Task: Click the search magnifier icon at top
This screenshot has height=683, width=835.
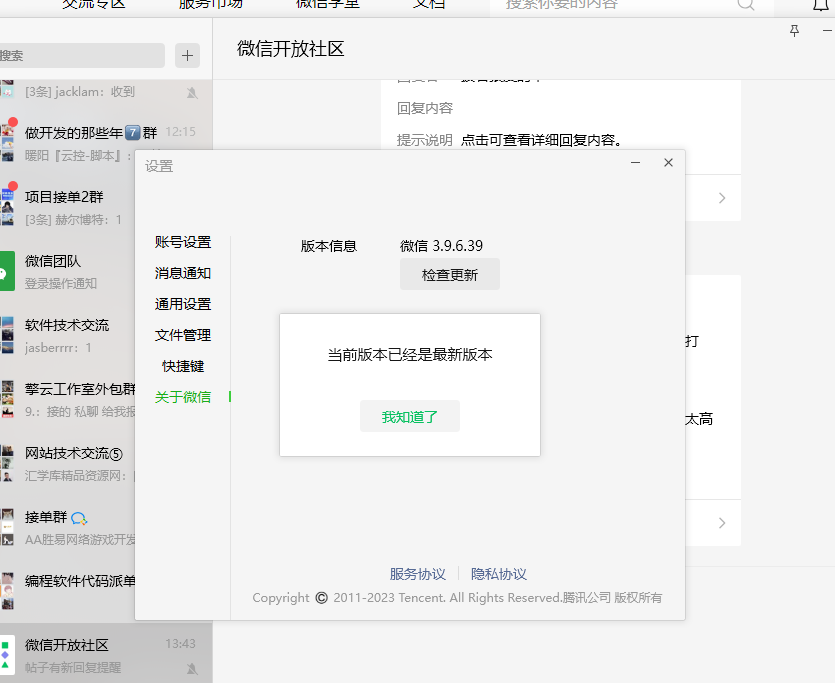Action: click(746, 5)
